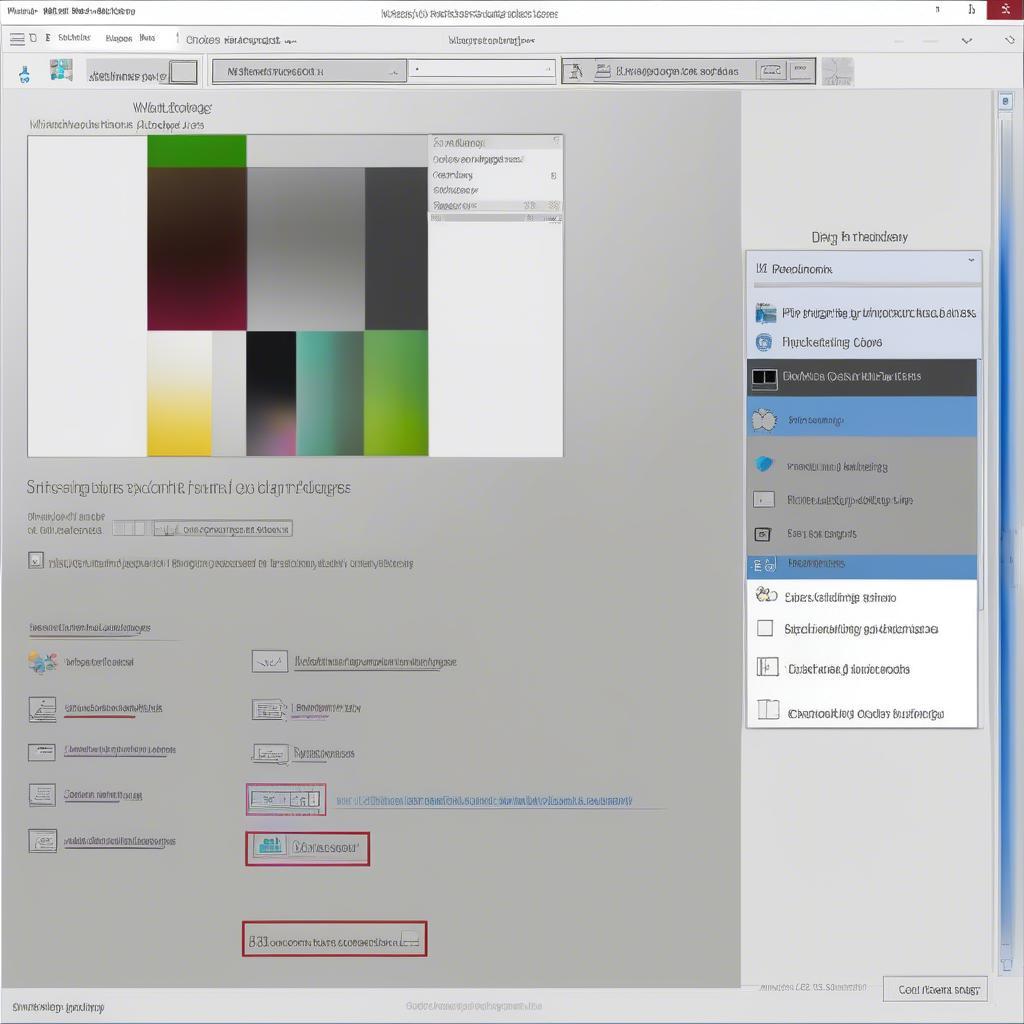The width and height of the screenshot is (1024, 1024).
Task: Click the teal blocks icon inside the red-outlined button
Action: [x=270, y=846]
